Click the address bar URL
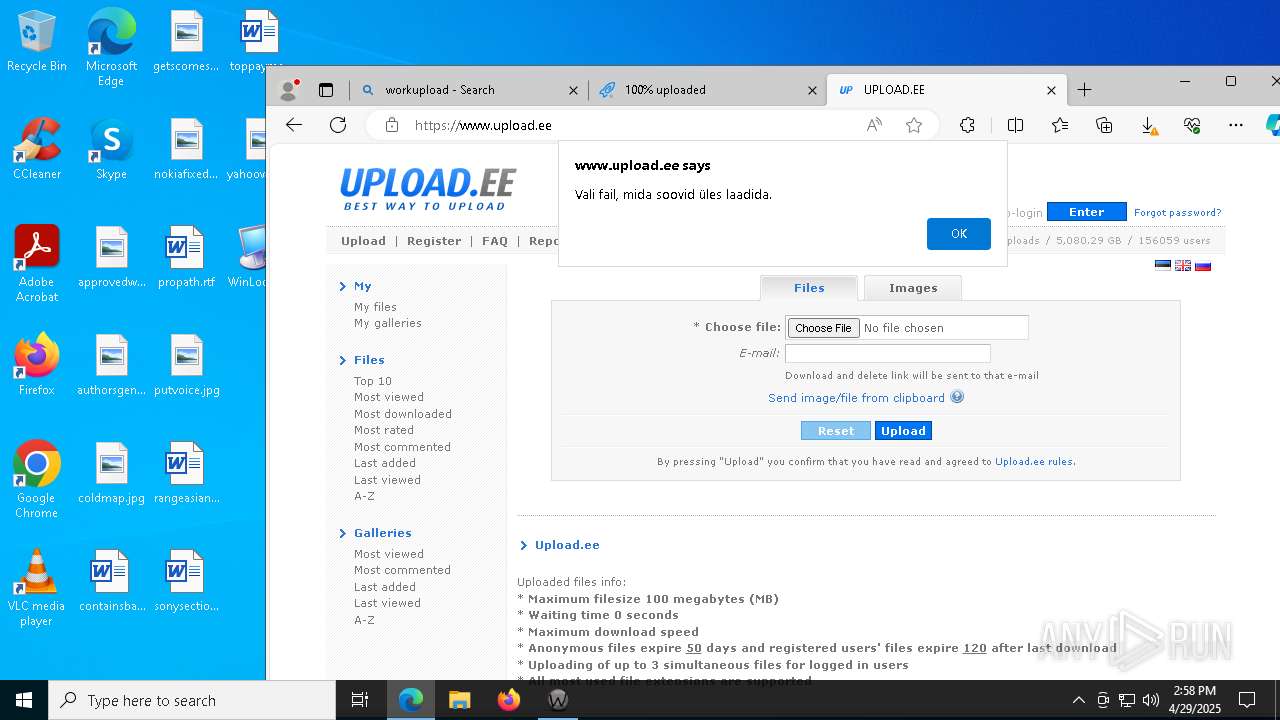Image resolution: width=1280 pixels, height=720 pixels. [x=483, y=125]
